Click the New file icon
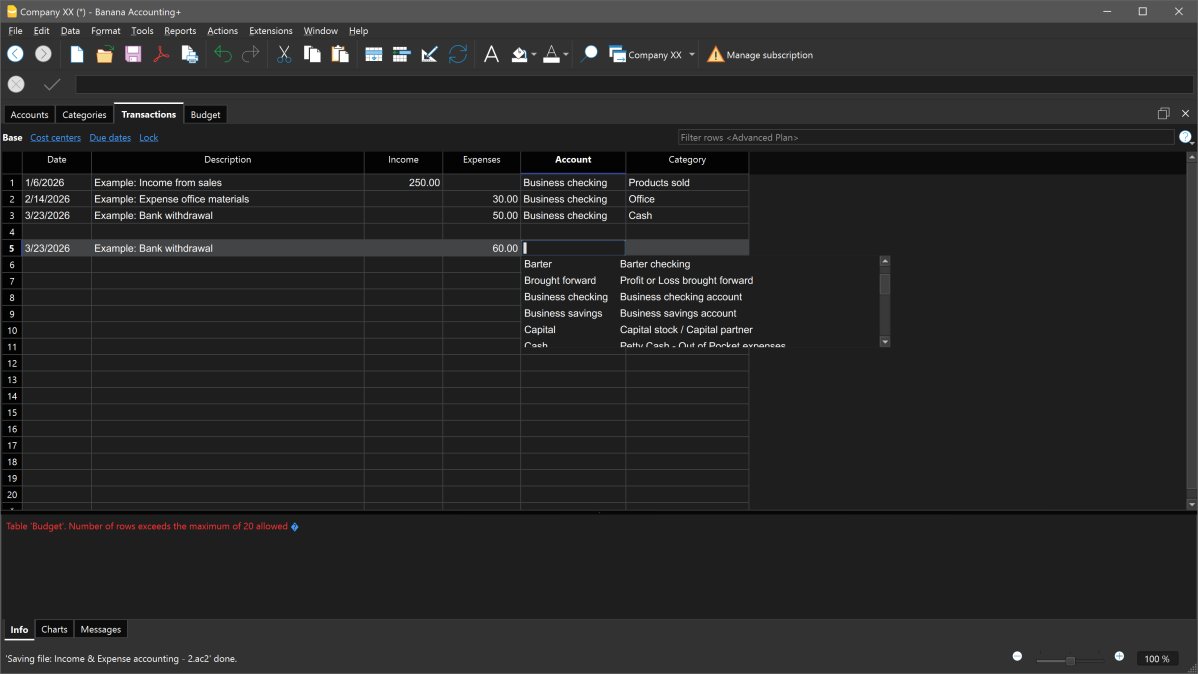 pos(77,55)
